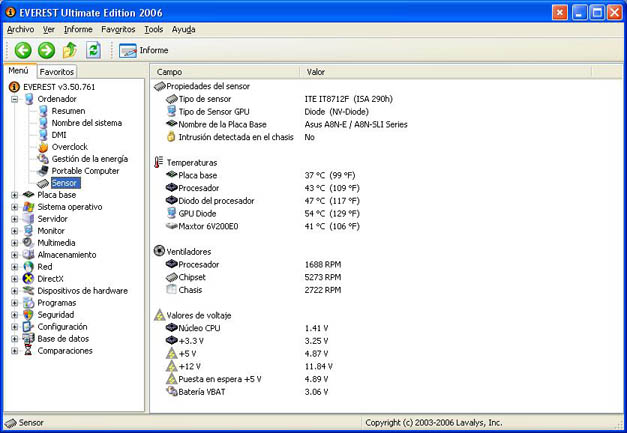Image resolution: width=627 pixels, height=433 pixels.
Task: Click the Portable Computer laptop icon
Action: coord(43,171)
